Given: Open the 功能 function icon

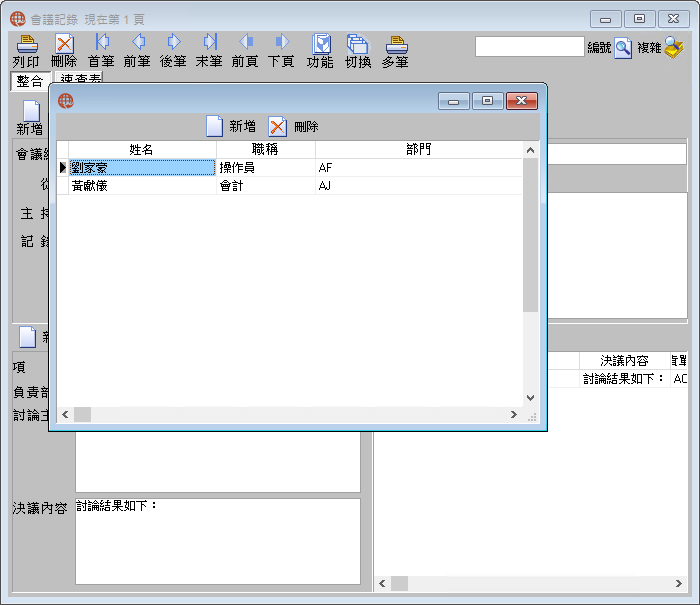Looking at the screenshot, I should (x=321, y=44).
